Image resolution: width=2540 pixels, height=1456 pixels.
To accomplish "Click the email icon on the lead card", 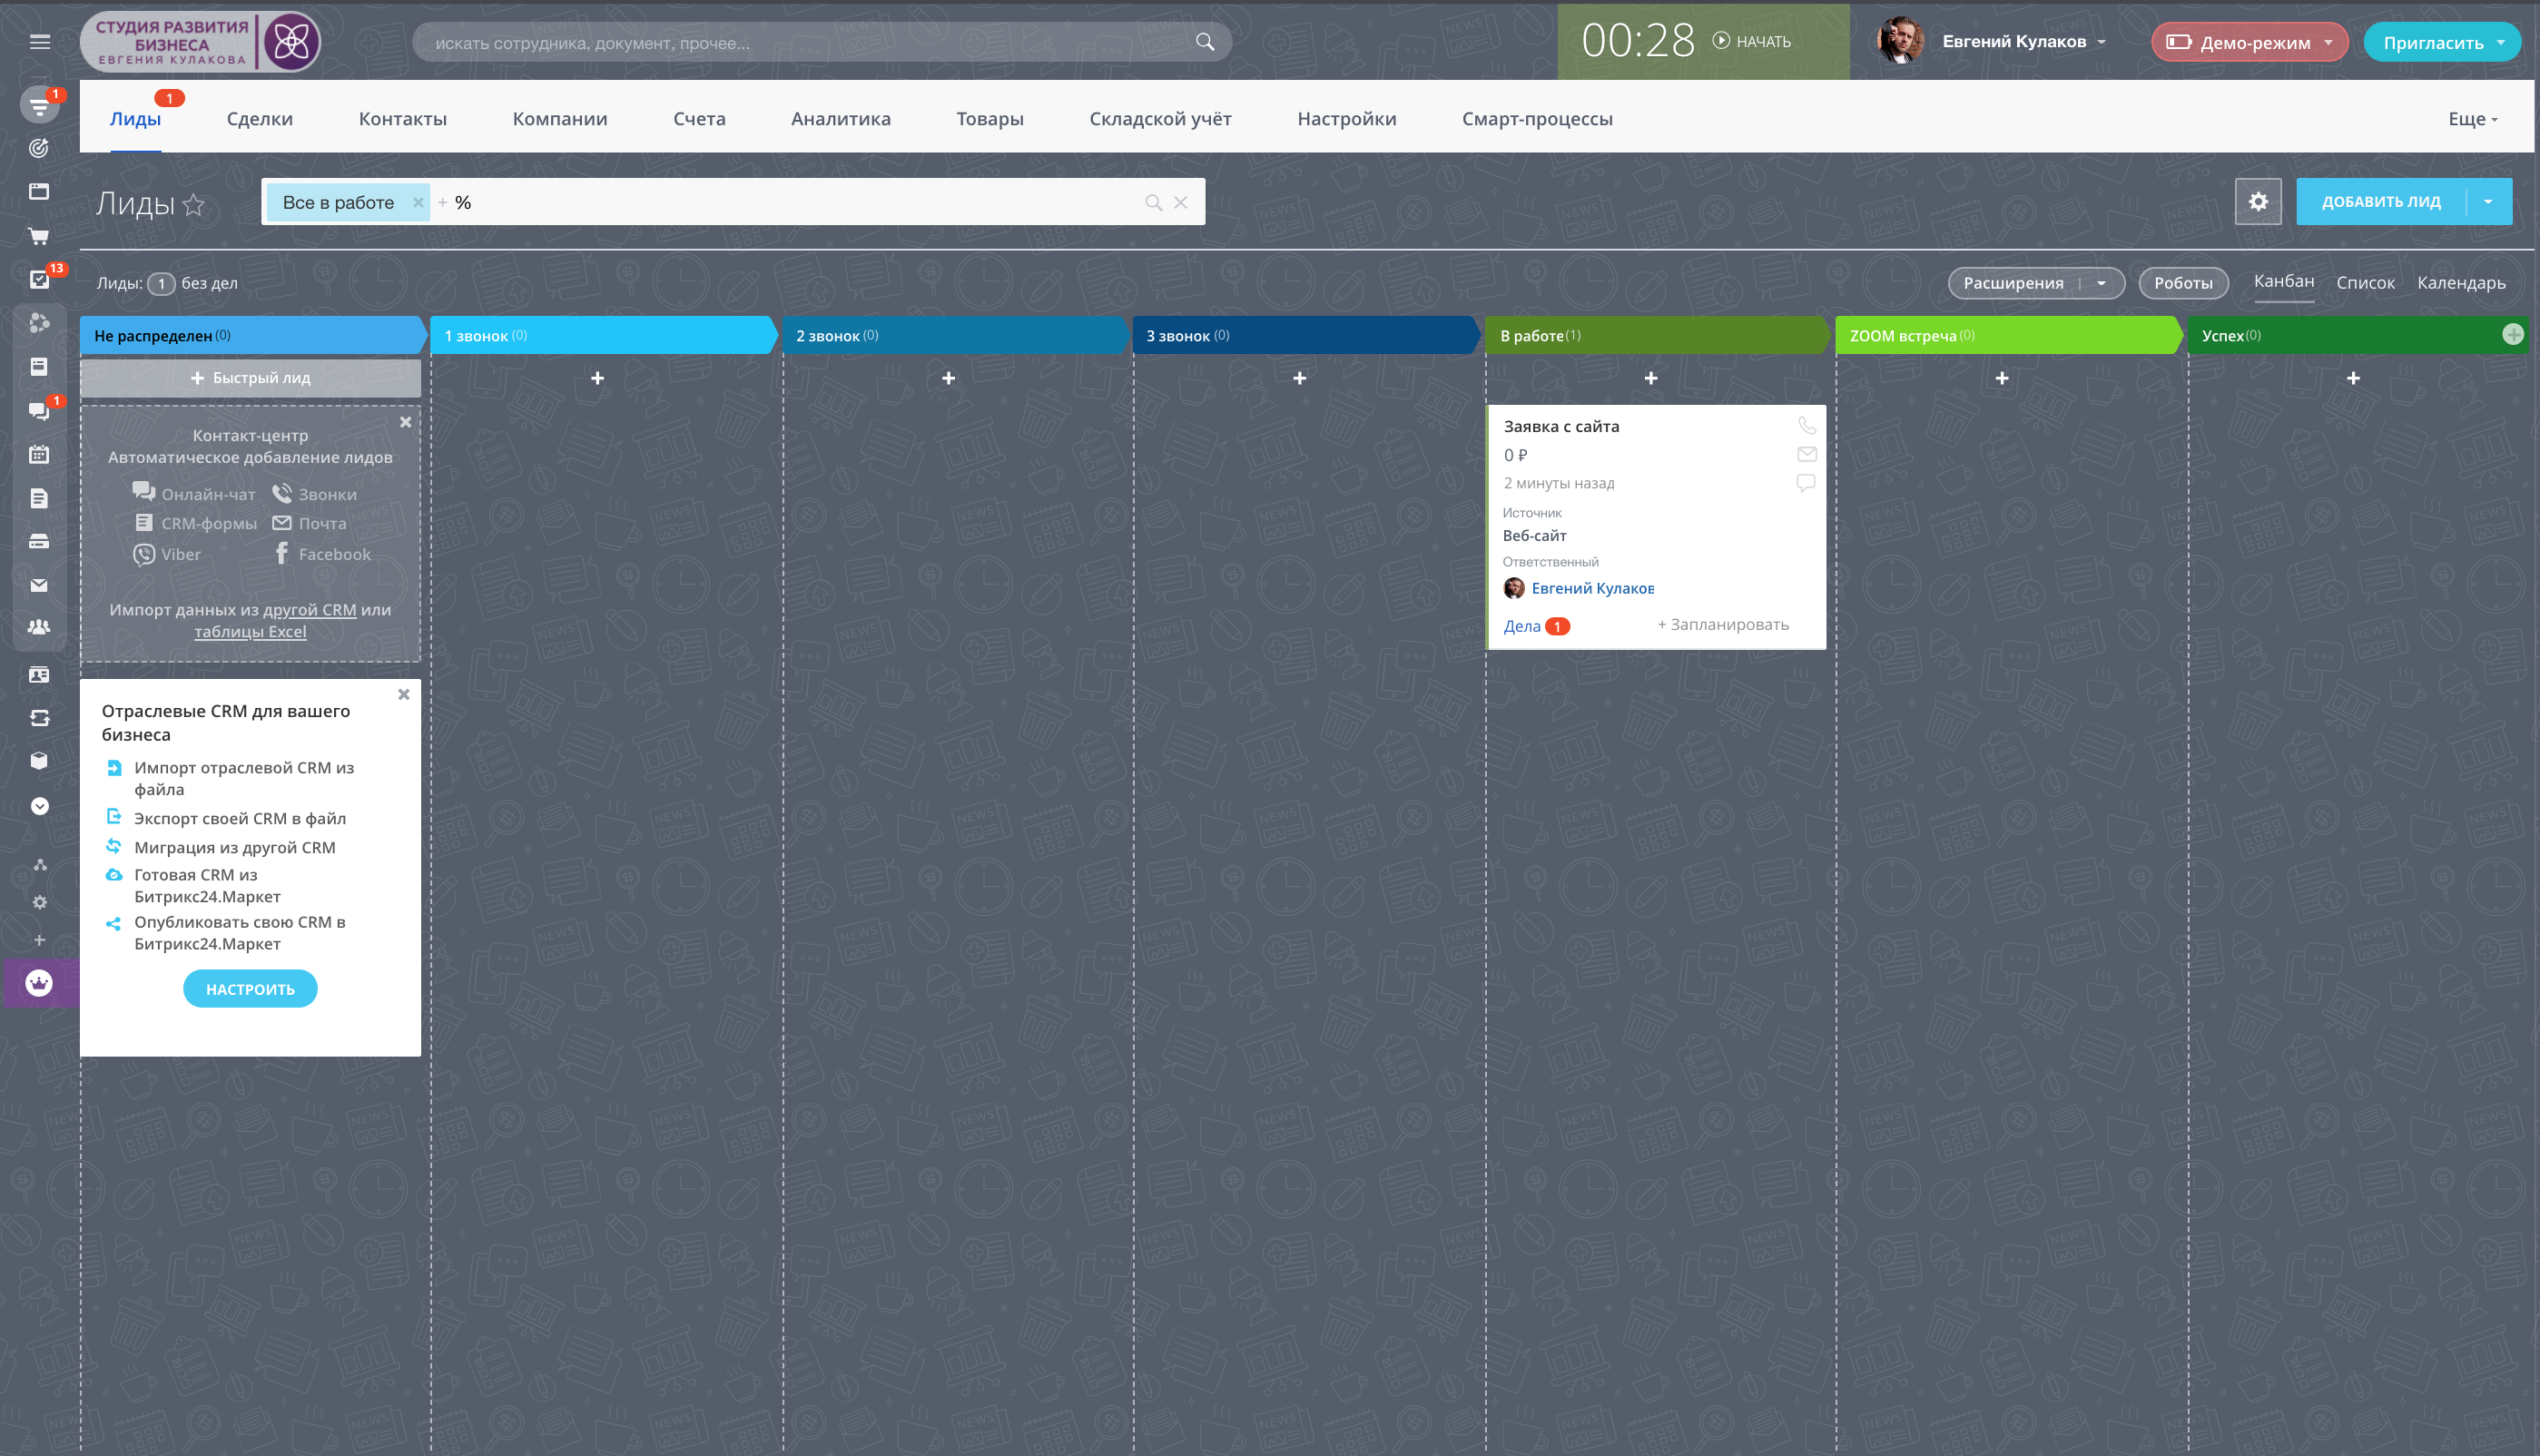I will pos(1806,454).
